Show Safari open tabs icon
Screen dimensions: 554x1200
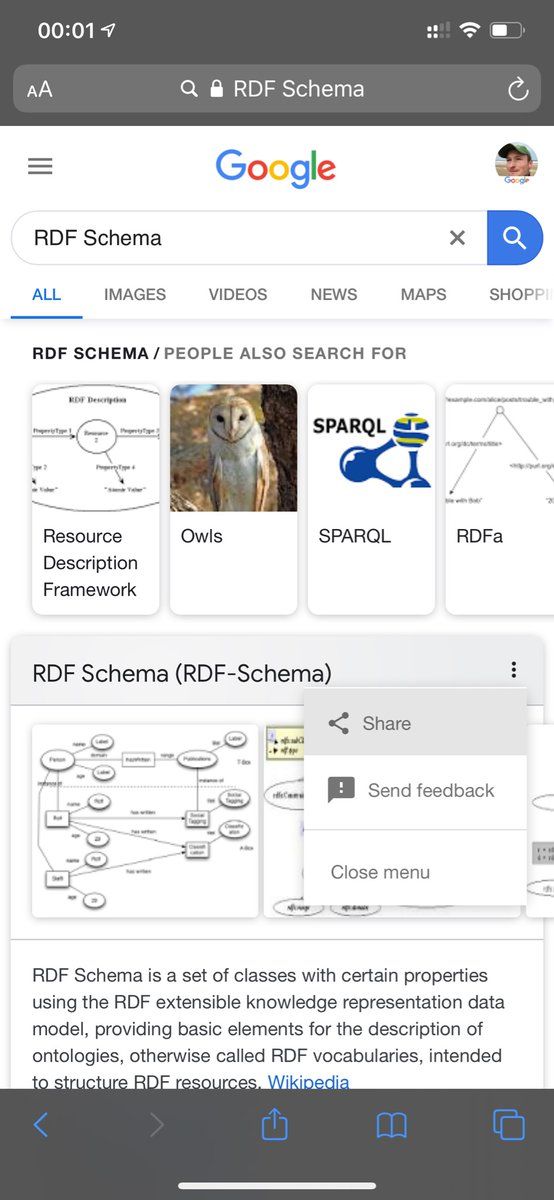508,1125
